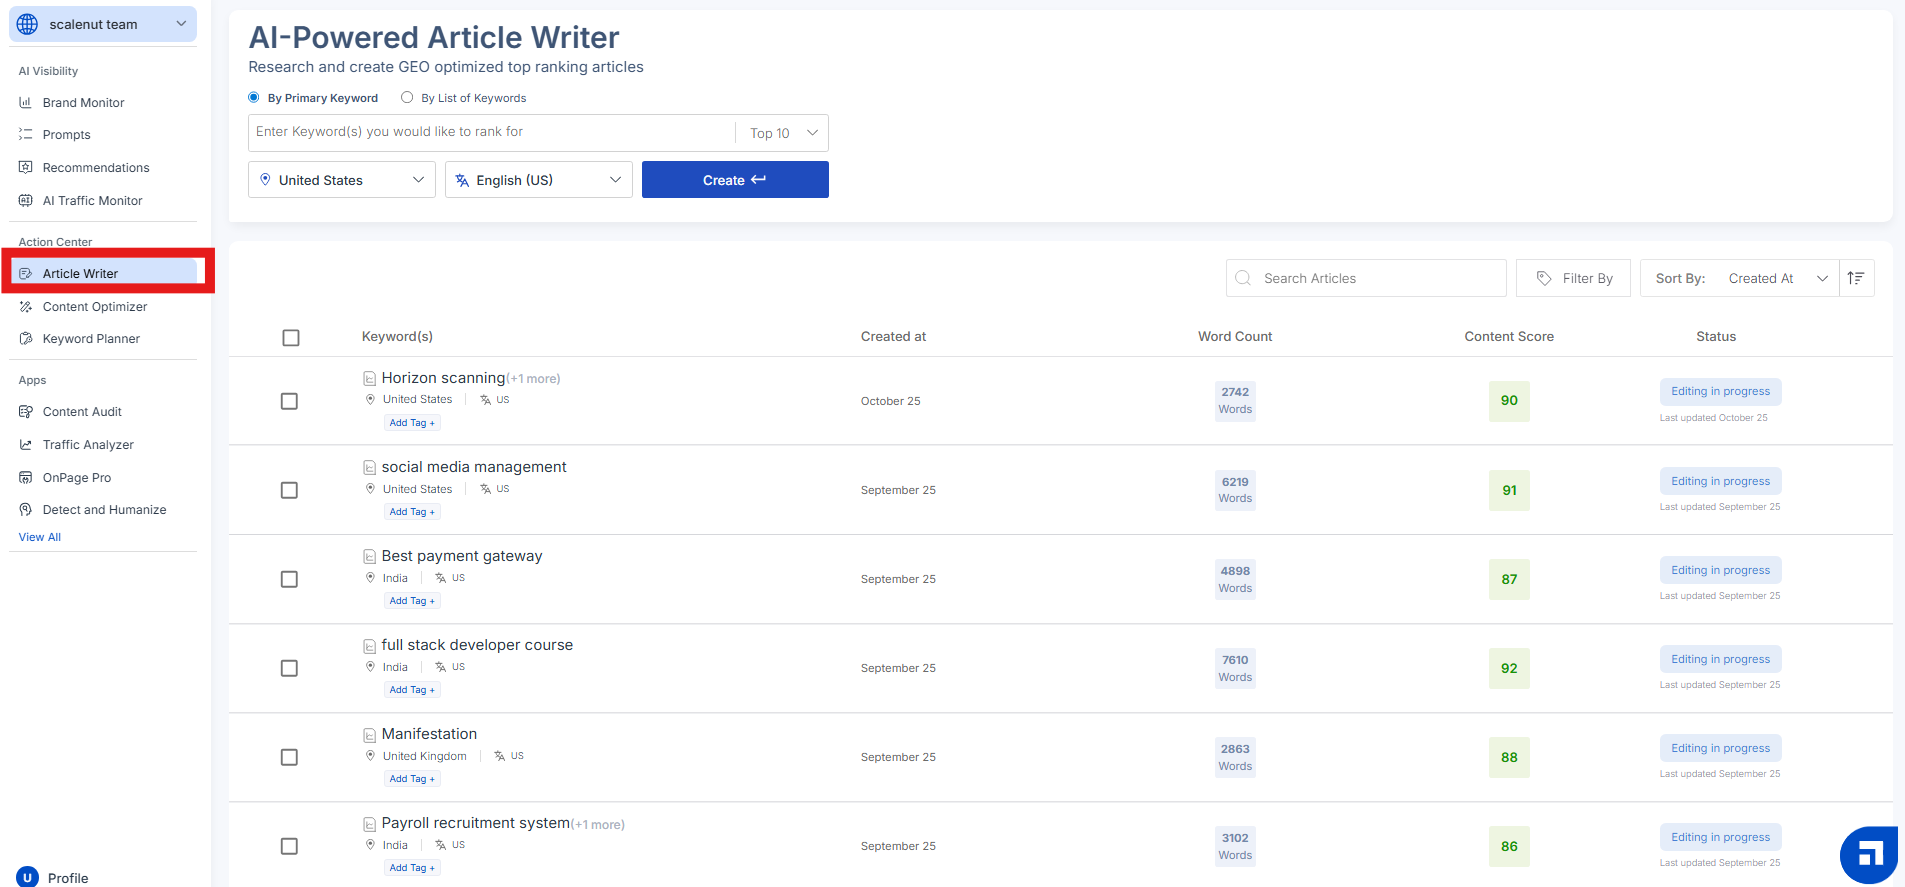Screen dimensions: 1905x887
Task: Open the chat widget icon
Action: pyautogui.click(x=1868, y=855)
